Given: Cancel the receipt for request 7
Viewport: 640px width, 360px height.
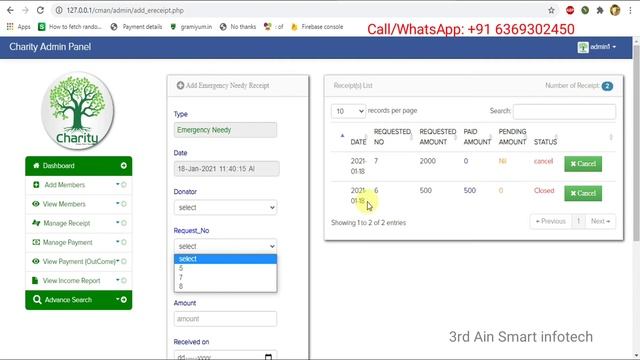Looking at the screenshot, I should (x=583, y=164).
